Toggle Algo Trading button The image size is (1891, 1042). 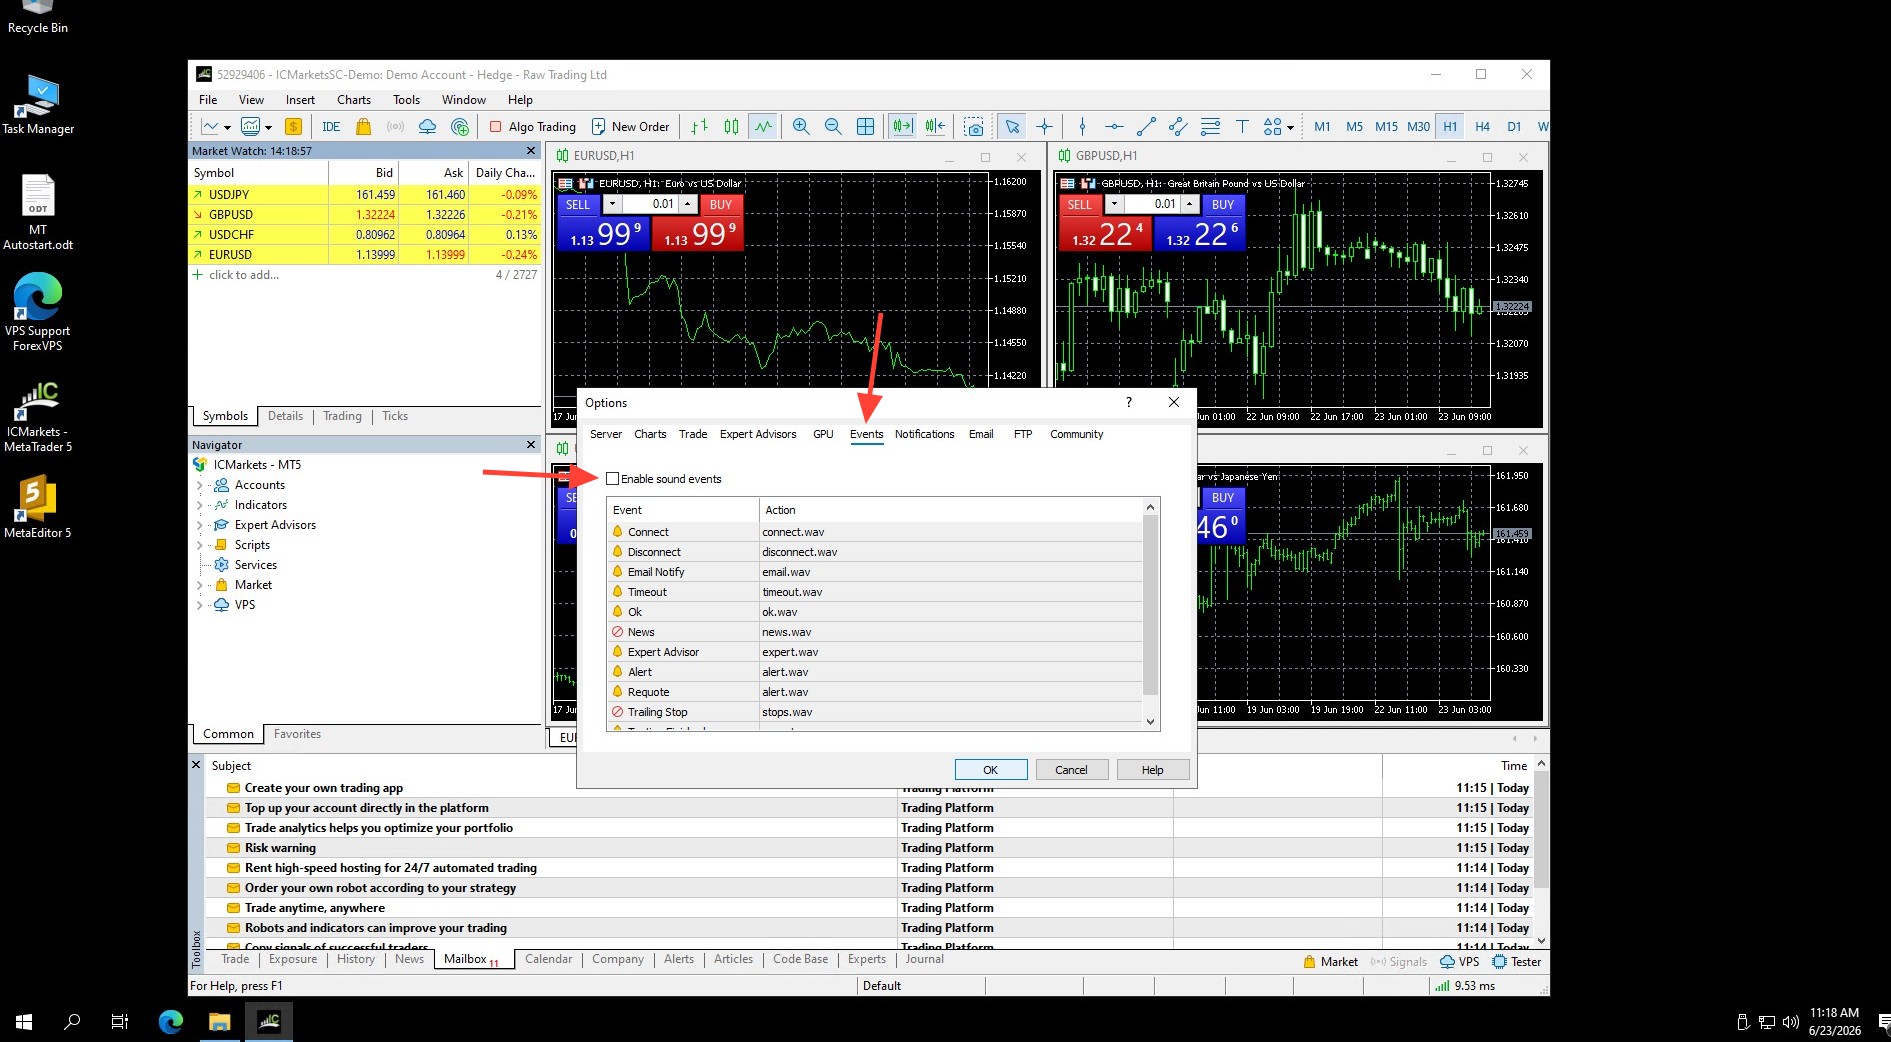click(533, 127)
